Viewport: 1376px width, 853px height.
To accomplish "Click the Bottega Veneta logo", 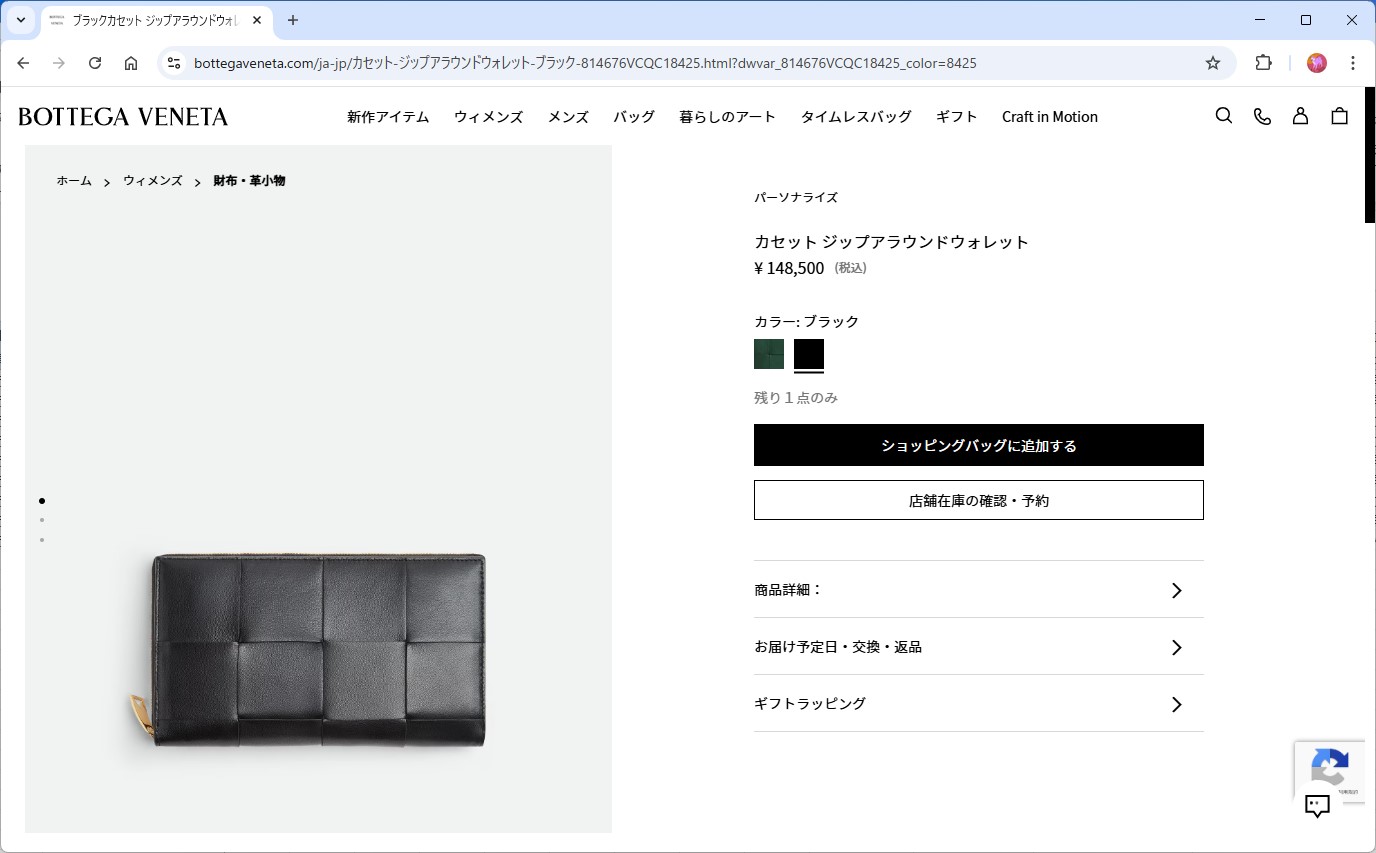I will pyautogui.click(x=123, y=116).
